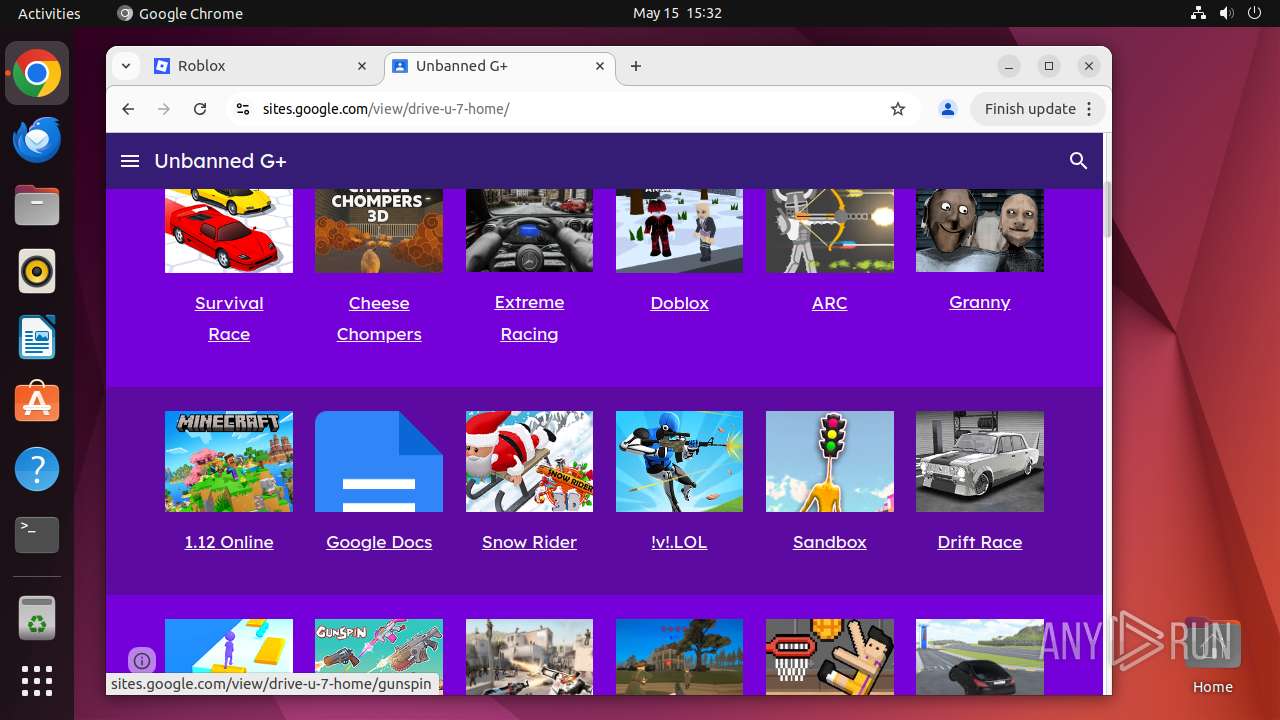Viewport: 1280px width, 720px height.
Task: Open the volume icon in top bar
Action: pyautogui.click(x=1226, y=13)
